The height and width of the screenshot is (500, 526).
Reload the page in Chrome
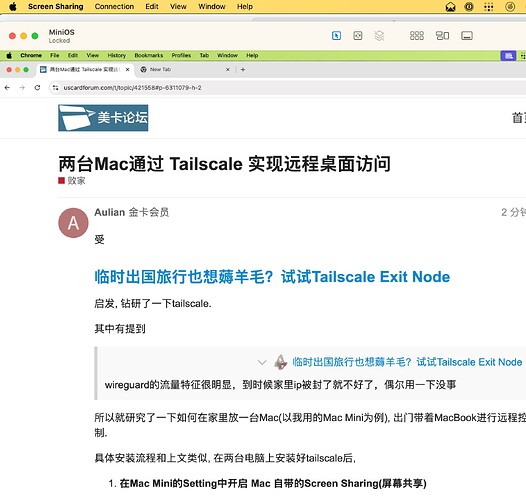click(x=37, y=88)
